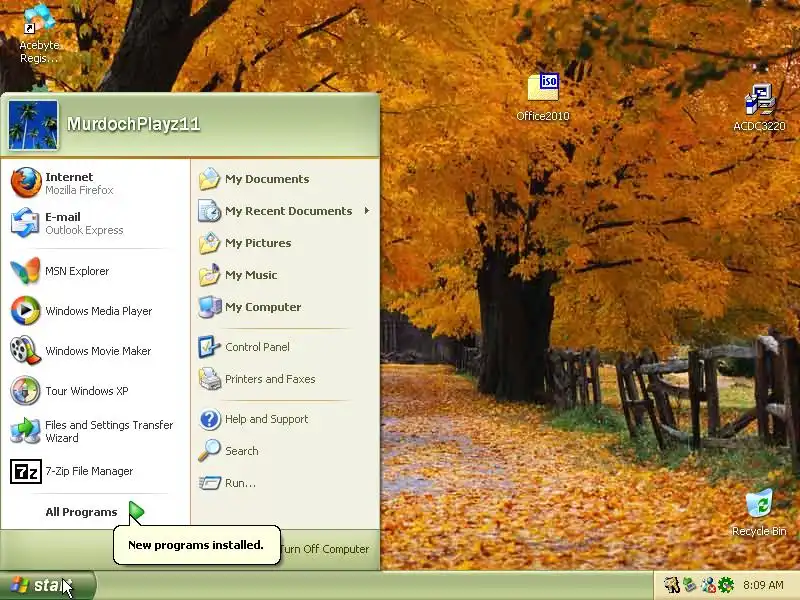Click the network computers tray icon

(x=690, y=585)
